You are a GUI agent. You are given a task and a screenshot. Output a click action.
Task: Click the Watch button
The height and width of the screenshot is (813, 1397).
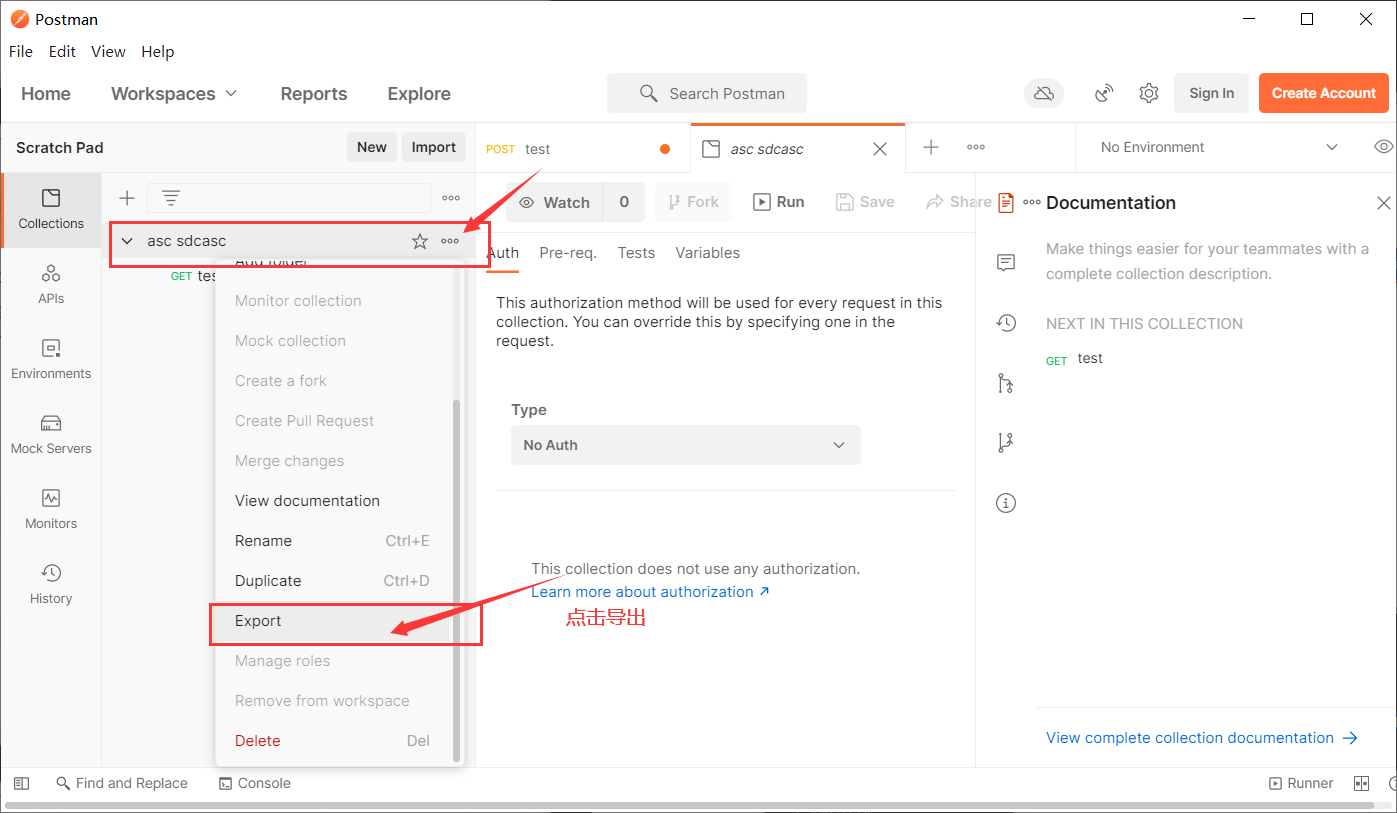coord(555,202)
